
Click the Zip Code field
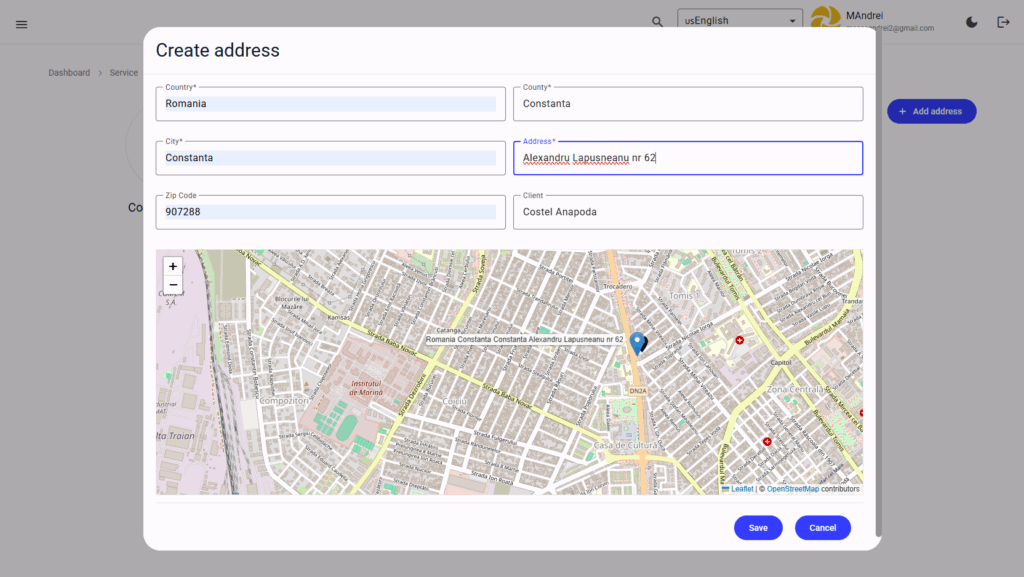point(330,212)
